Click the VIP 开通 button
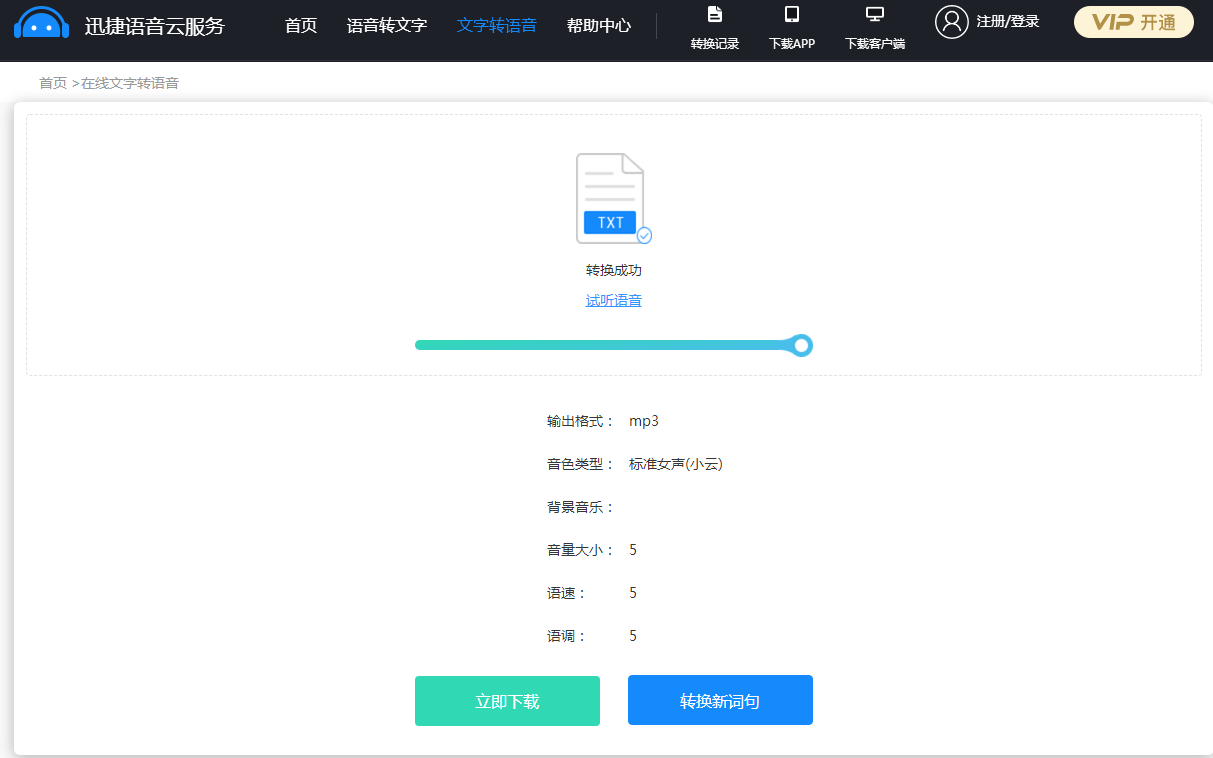The image size is (1213, 758). (1134, 22)
